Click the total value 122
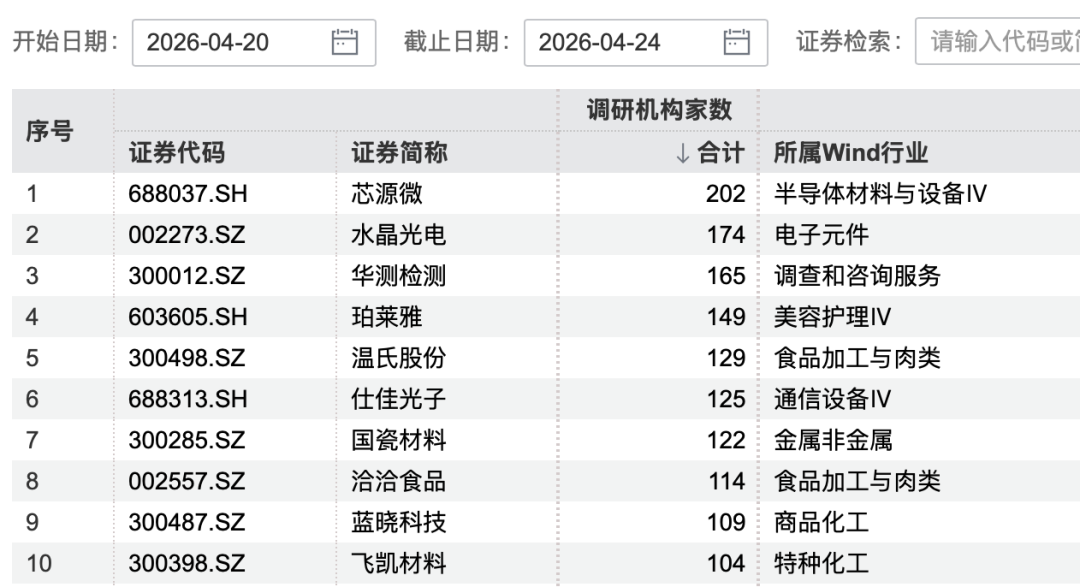The height and width of the screenshot is (587, 1080). tap(726, 440)
